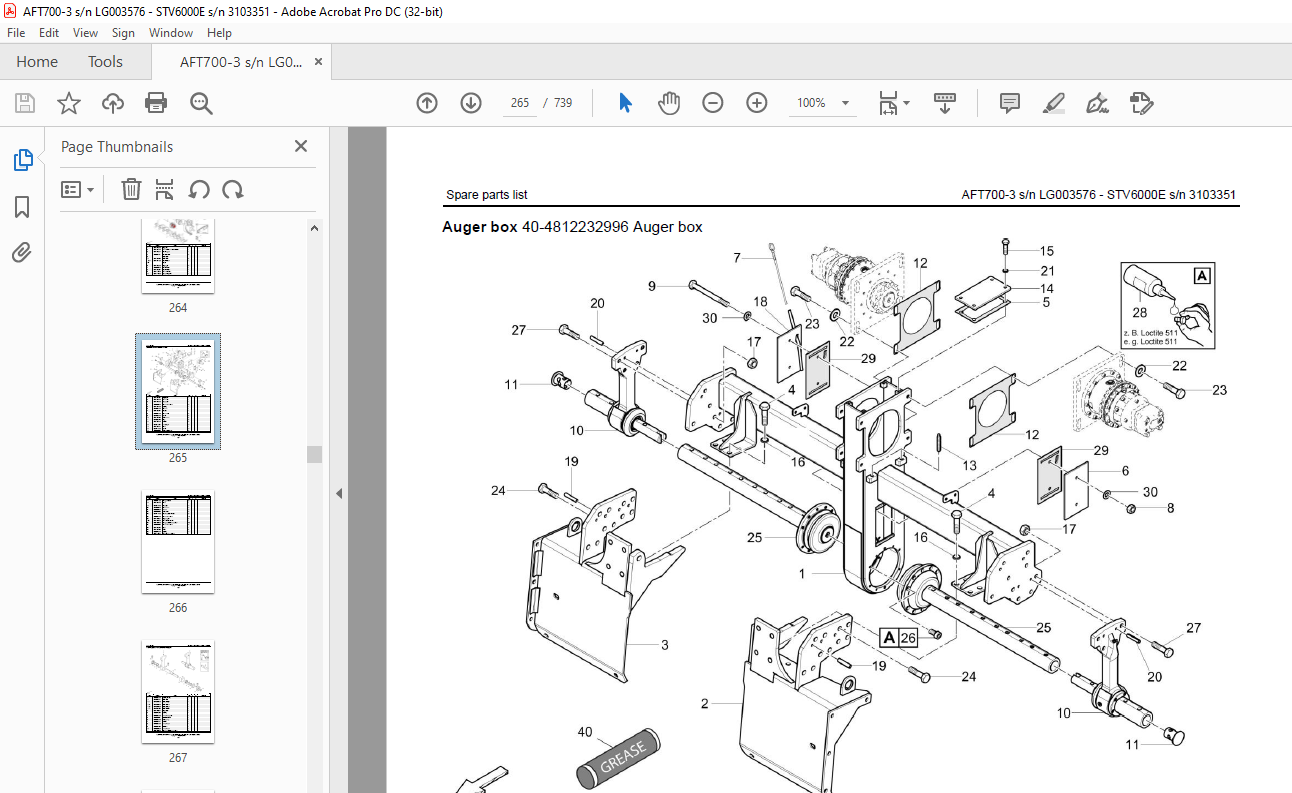Select page 265 thumbnail

coord(178,392)
